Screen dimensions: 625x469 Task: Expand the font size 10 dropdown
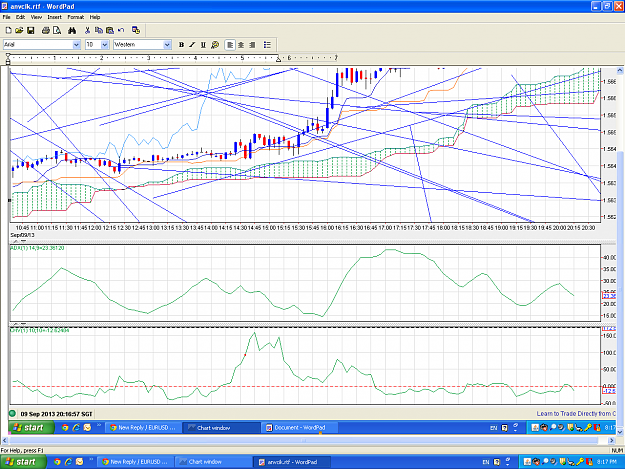pos(105,45)
